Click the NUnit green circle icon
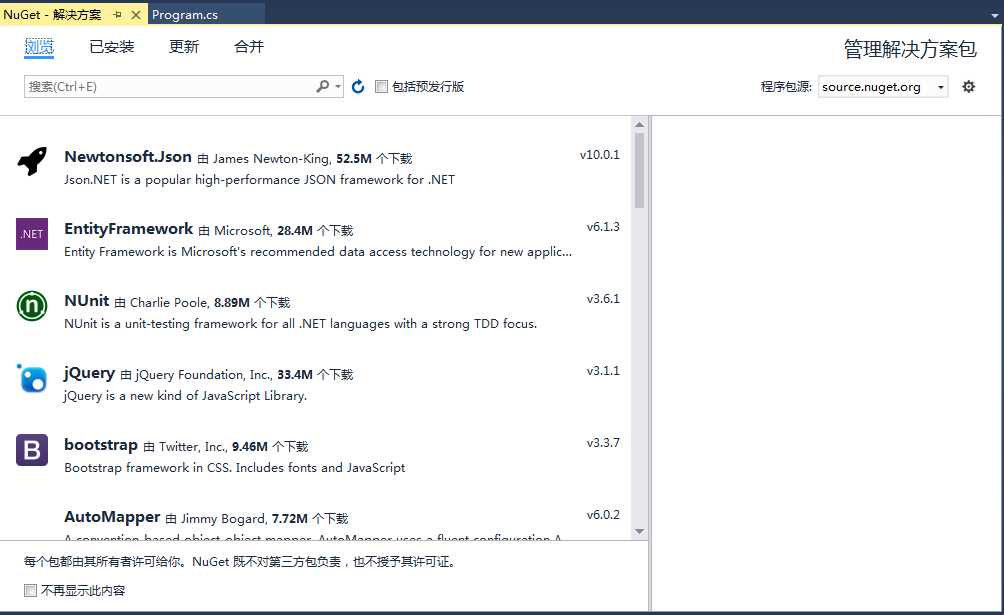The height and width of the screenshot is (615, 1004). 32,306
